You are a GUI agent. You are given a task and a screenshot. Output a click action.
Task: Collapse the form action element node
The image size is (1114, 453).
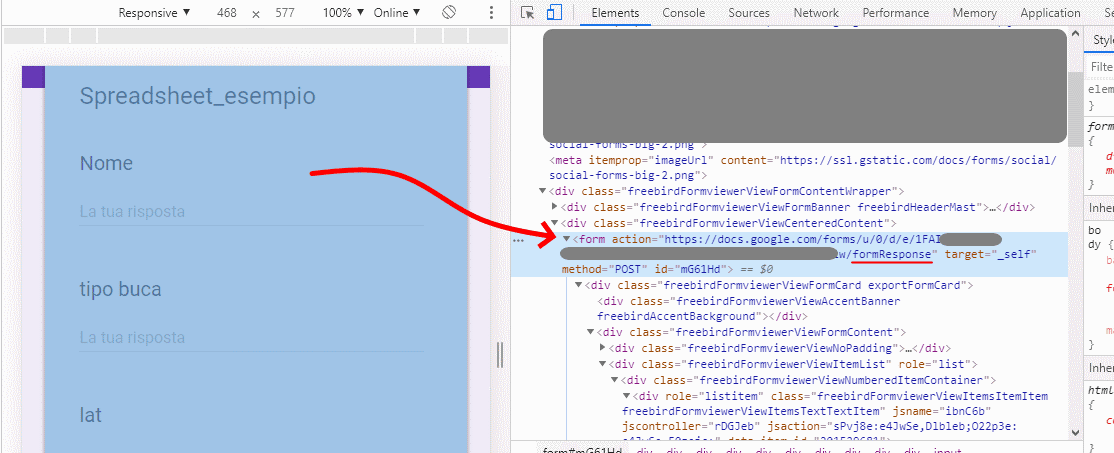click(x=566, y=239)
